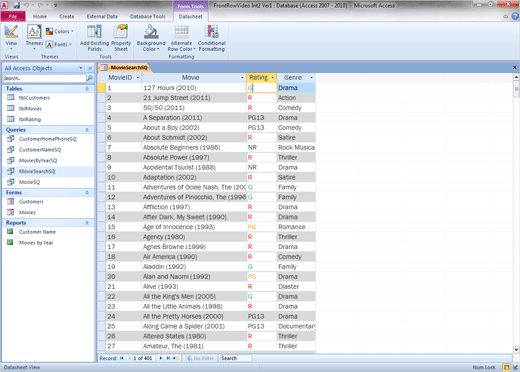Click the Help question mark icon
Screen dimensions: 520x372
point(515,16)
